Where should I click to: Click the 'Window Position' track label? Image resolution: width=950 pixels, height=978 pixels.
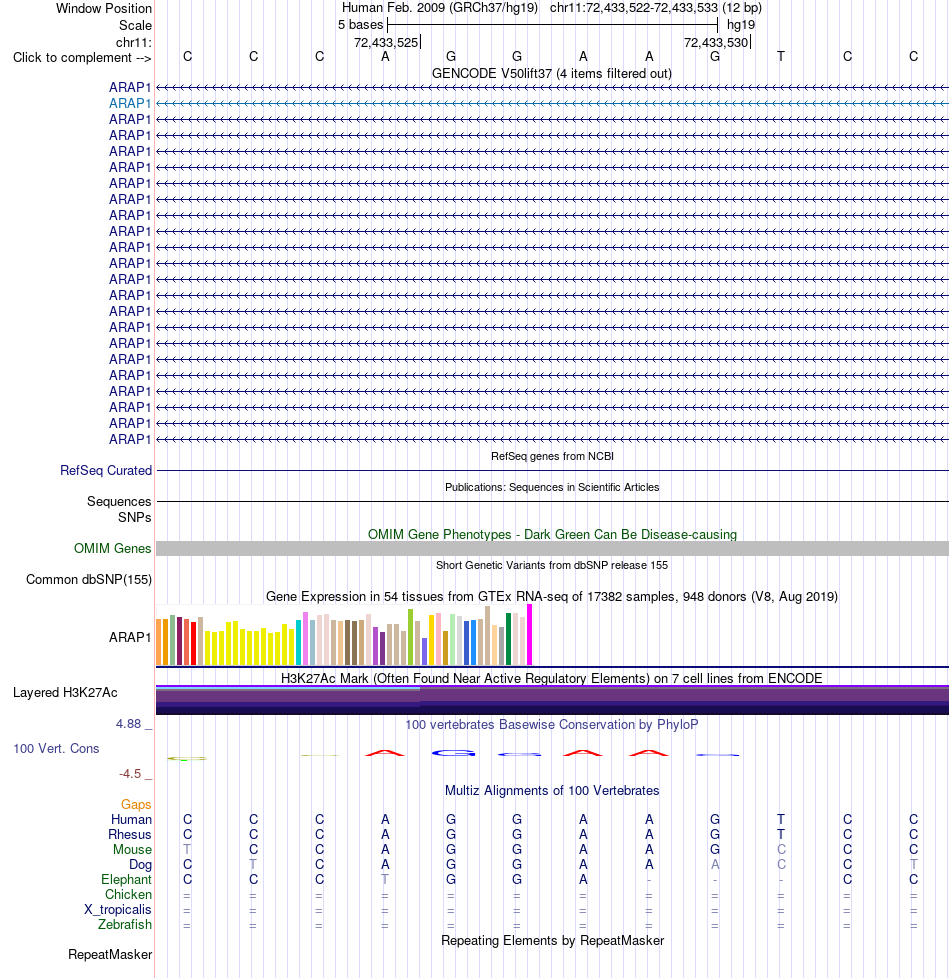pos(104,9)
